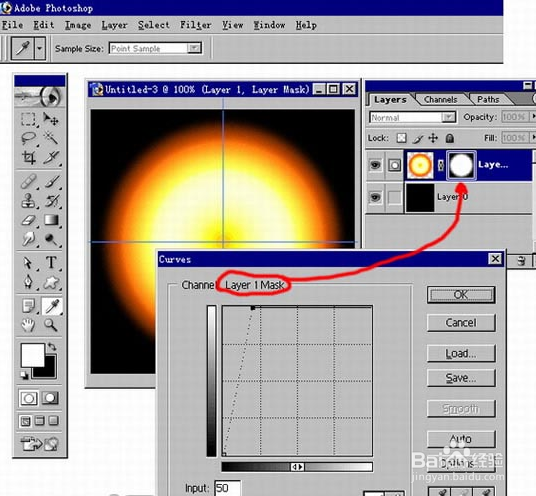
Task: Select the Rectangular Marquee tool
Action: 28,119
